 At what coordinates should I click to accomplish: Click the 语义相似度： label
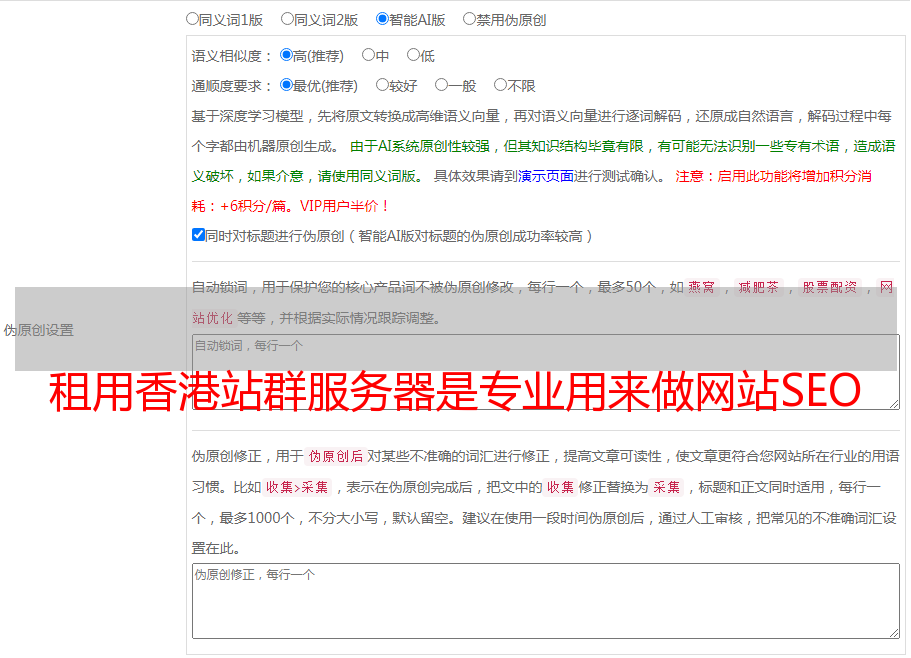[x=232, y=56]
